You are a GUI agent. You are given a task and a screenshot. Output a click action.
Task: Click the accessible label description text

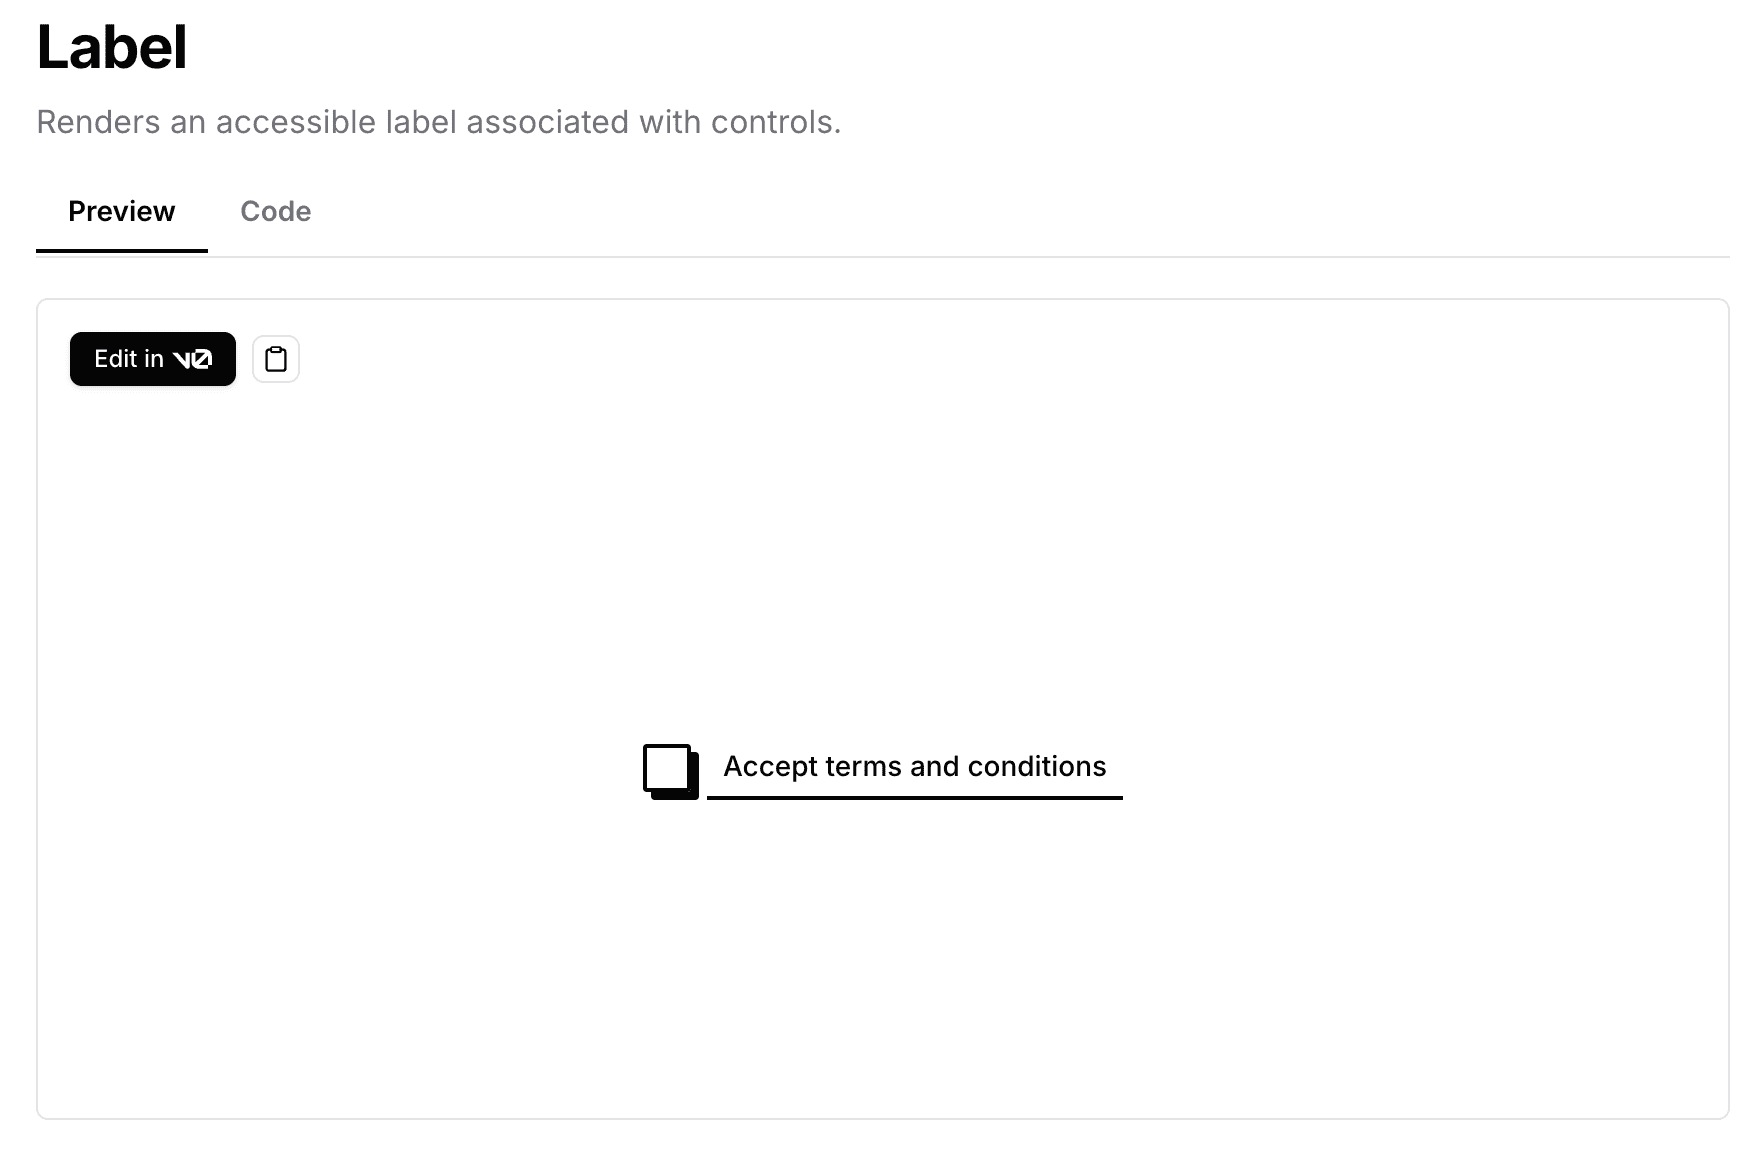438,122
